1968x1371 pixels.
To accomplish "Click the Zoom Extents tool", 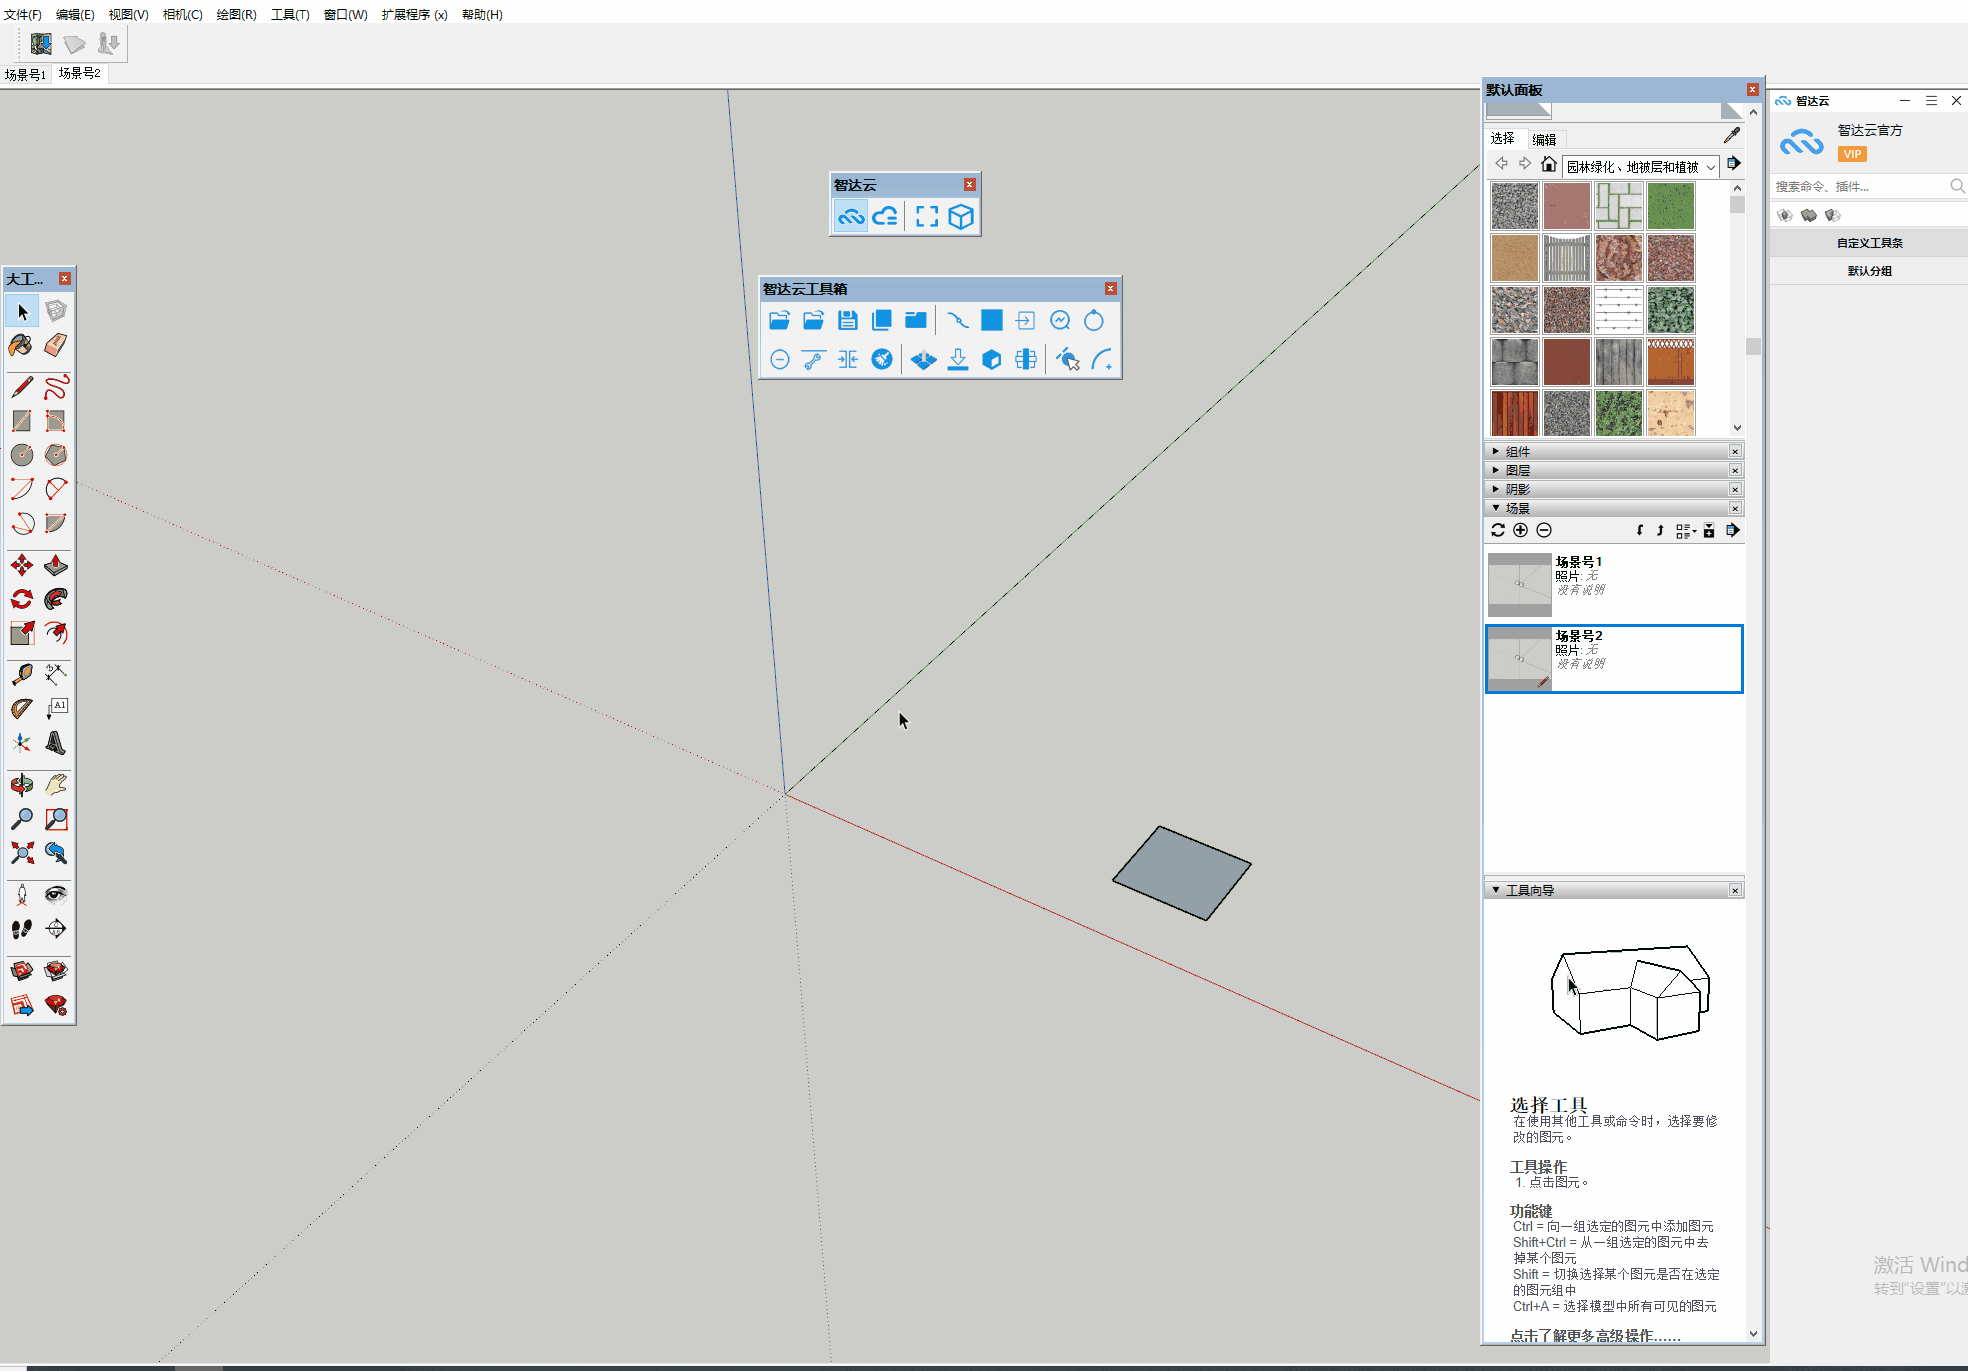I will click(x=21, y=853).
